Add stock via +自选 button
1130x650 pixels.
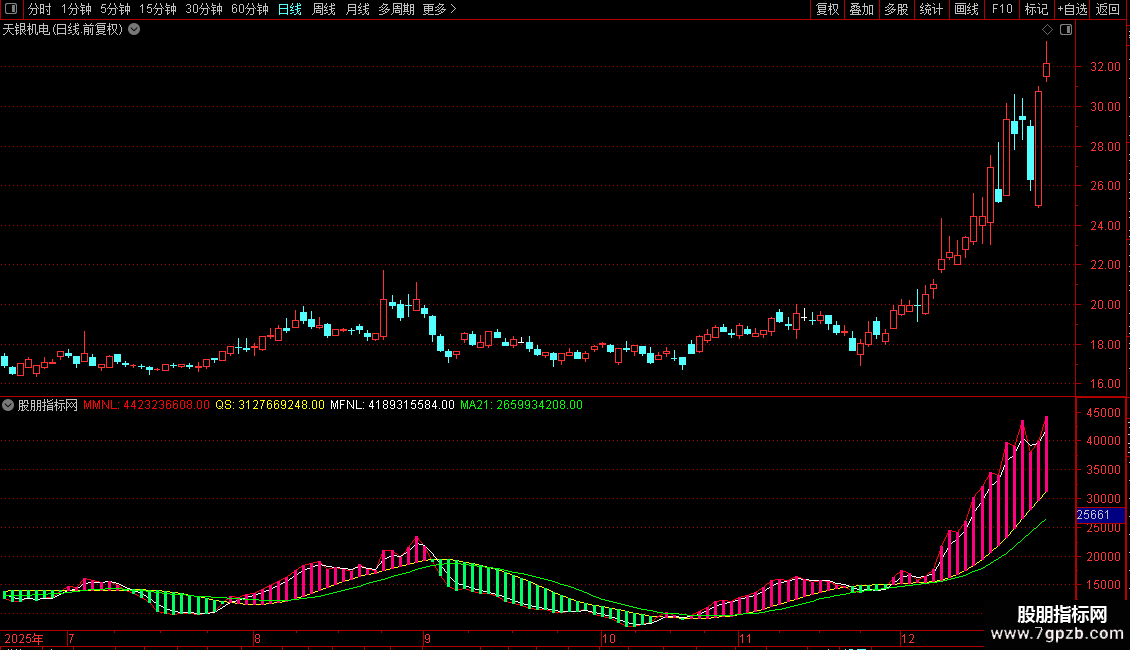pyautogui.click(x=1072, y=9)
